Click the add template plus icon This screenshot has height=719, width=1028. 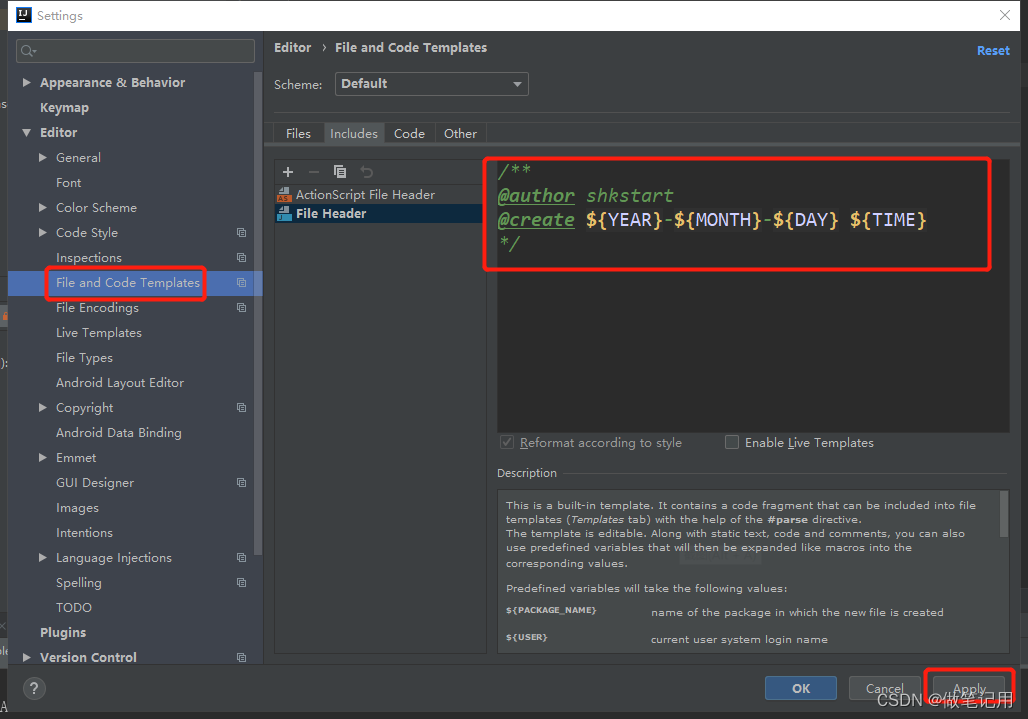tap(288, 172)
